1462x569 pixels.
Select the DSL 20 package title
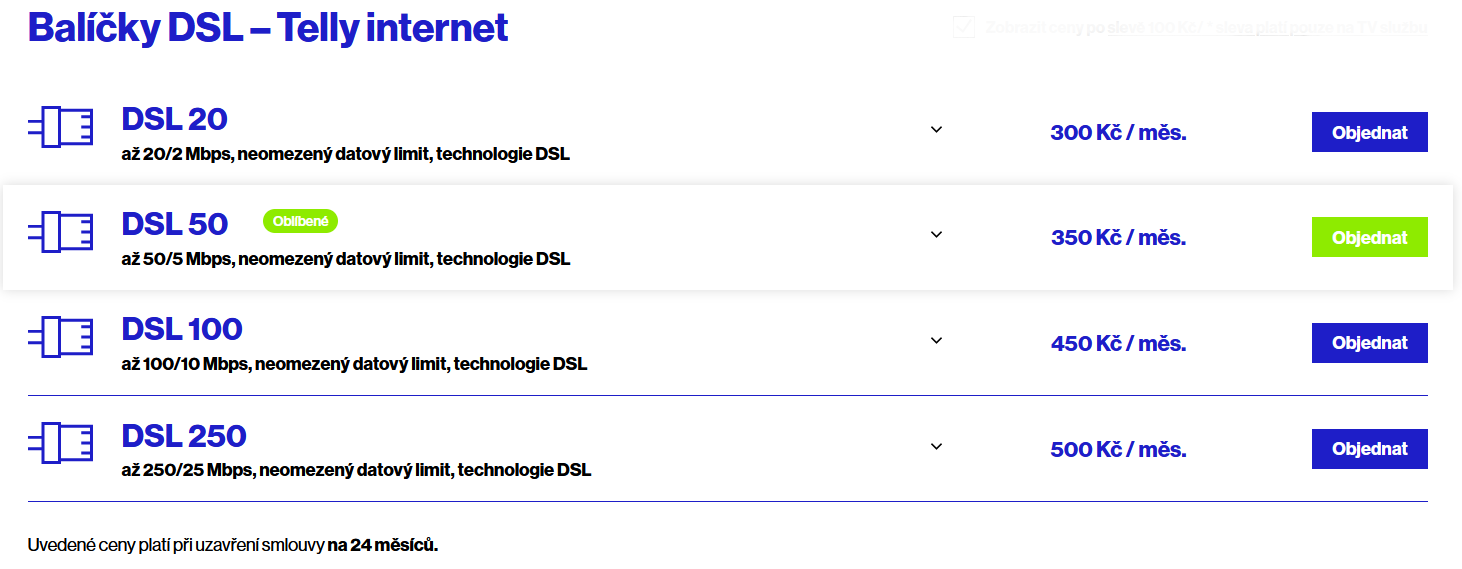175,119
